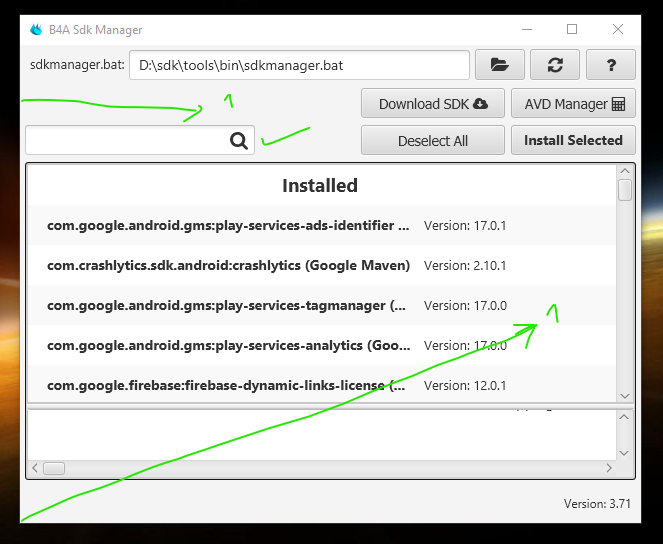
Task: Click the refresh arrows button
Action: [555, 65]
